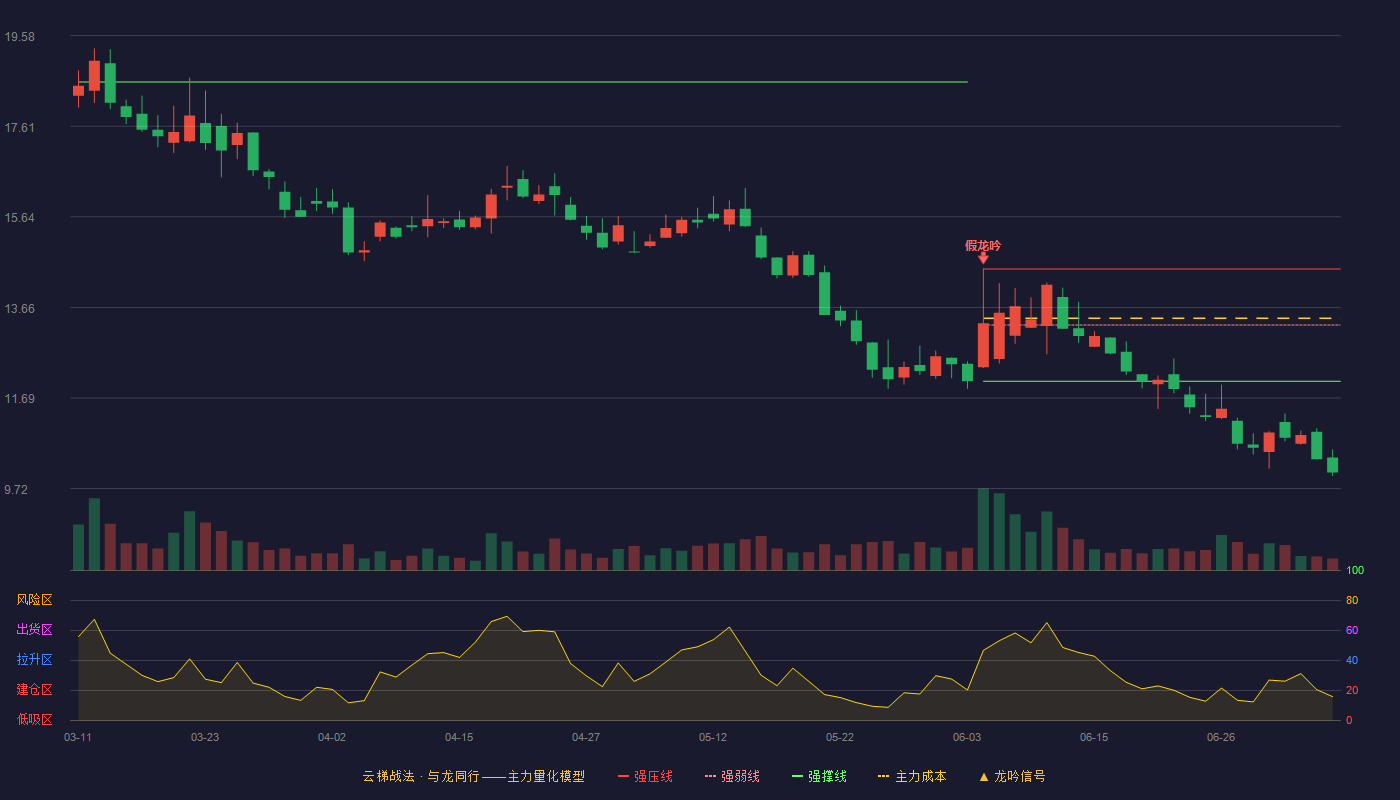The image size is (1400, 800).
Task: Click the tallest volume bar on 06-03
Action: click(983, 529)
